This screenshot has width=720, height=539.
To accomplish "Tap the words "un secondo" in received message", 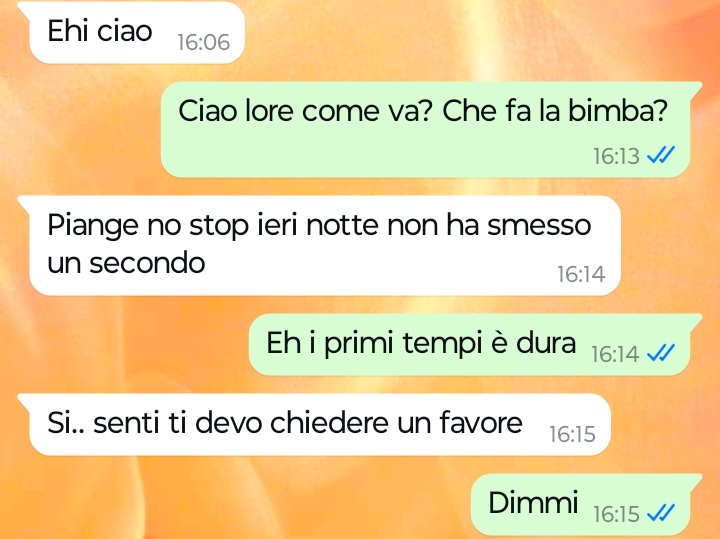I will [x=126, y=263].
